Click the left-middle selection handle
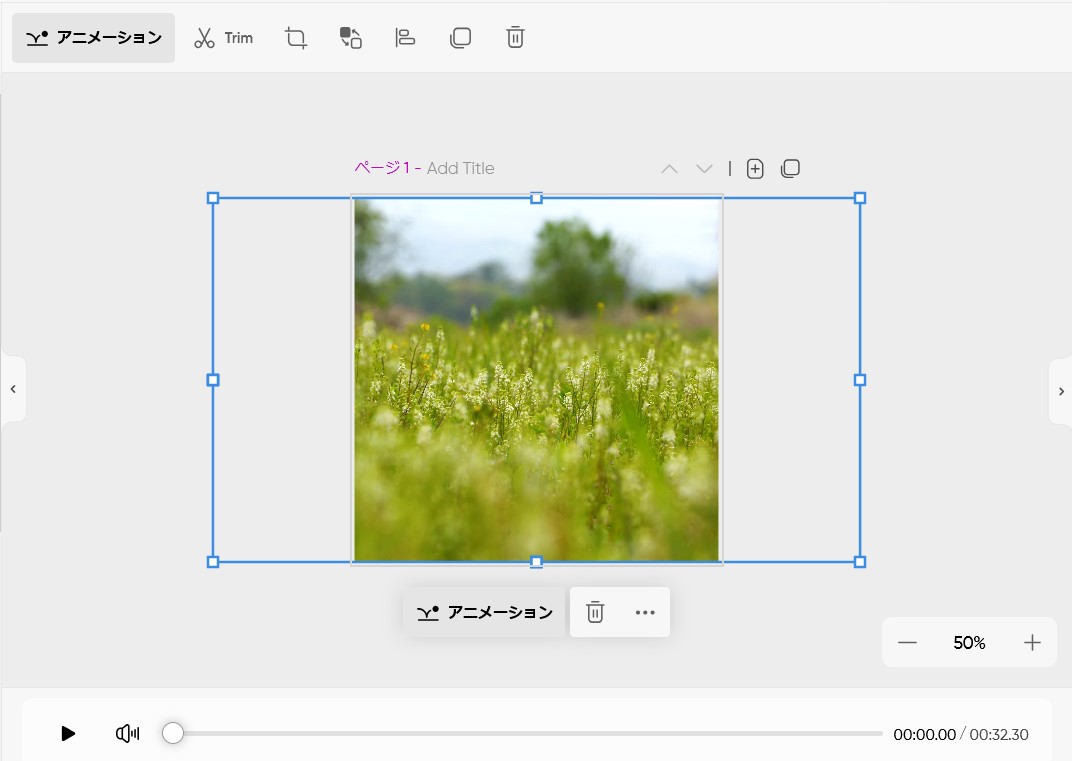The width and height of the screenshot is (1072, 761). 213,380
